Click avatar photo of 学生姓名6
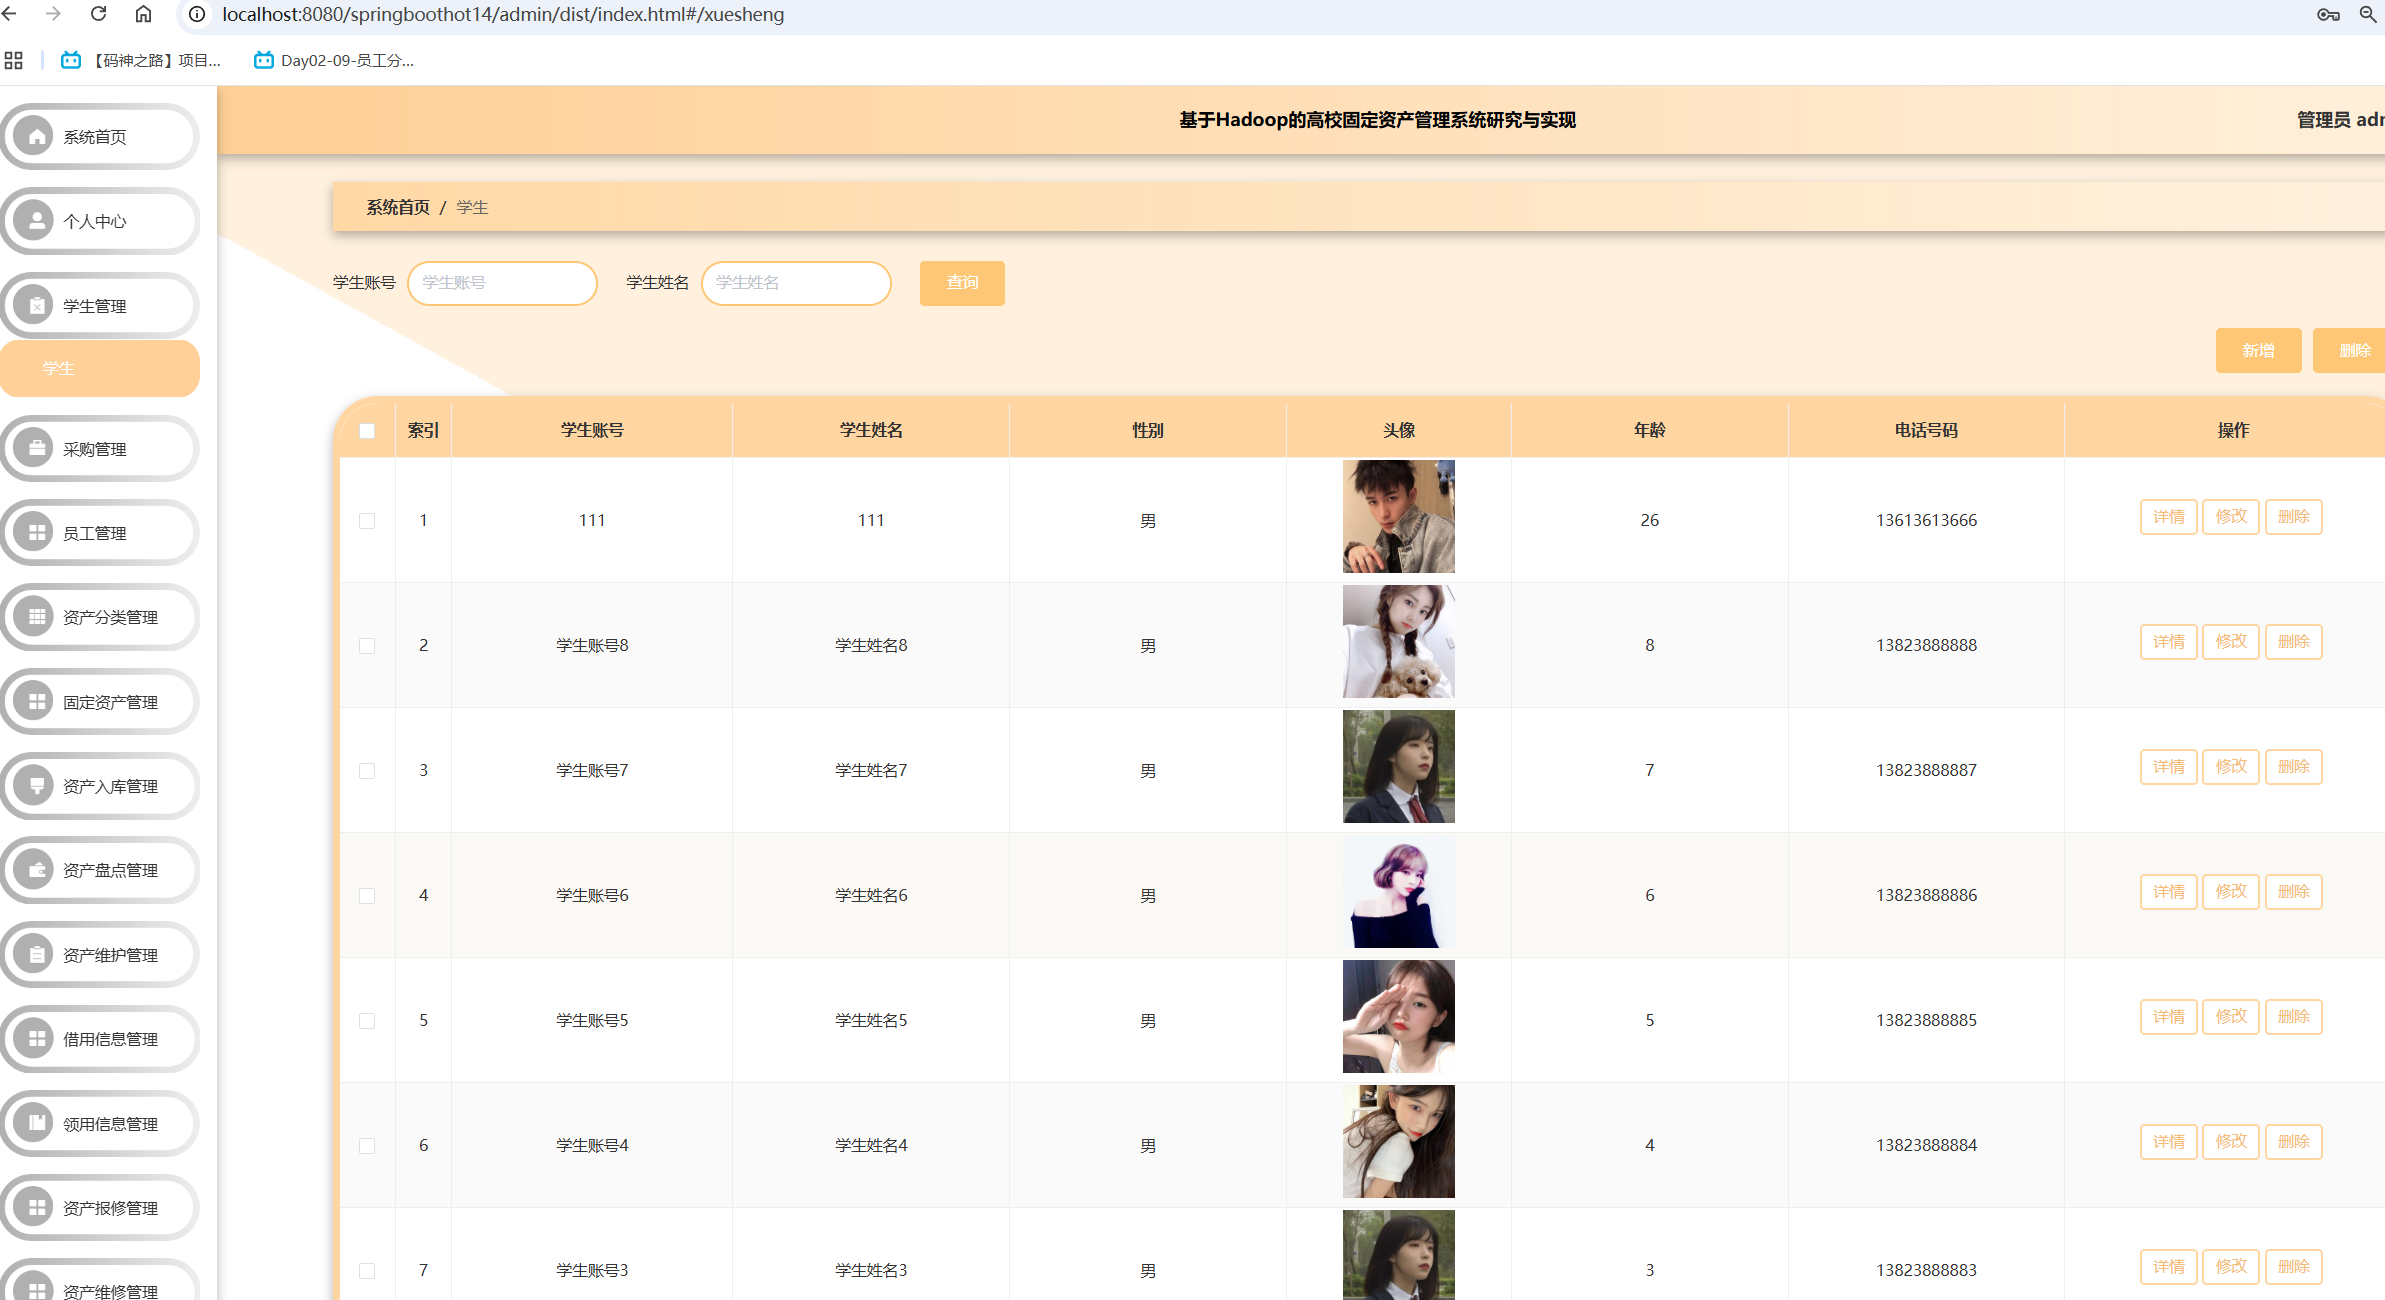Viewport: 2385px width, 1300px height. click(1398, 891)
